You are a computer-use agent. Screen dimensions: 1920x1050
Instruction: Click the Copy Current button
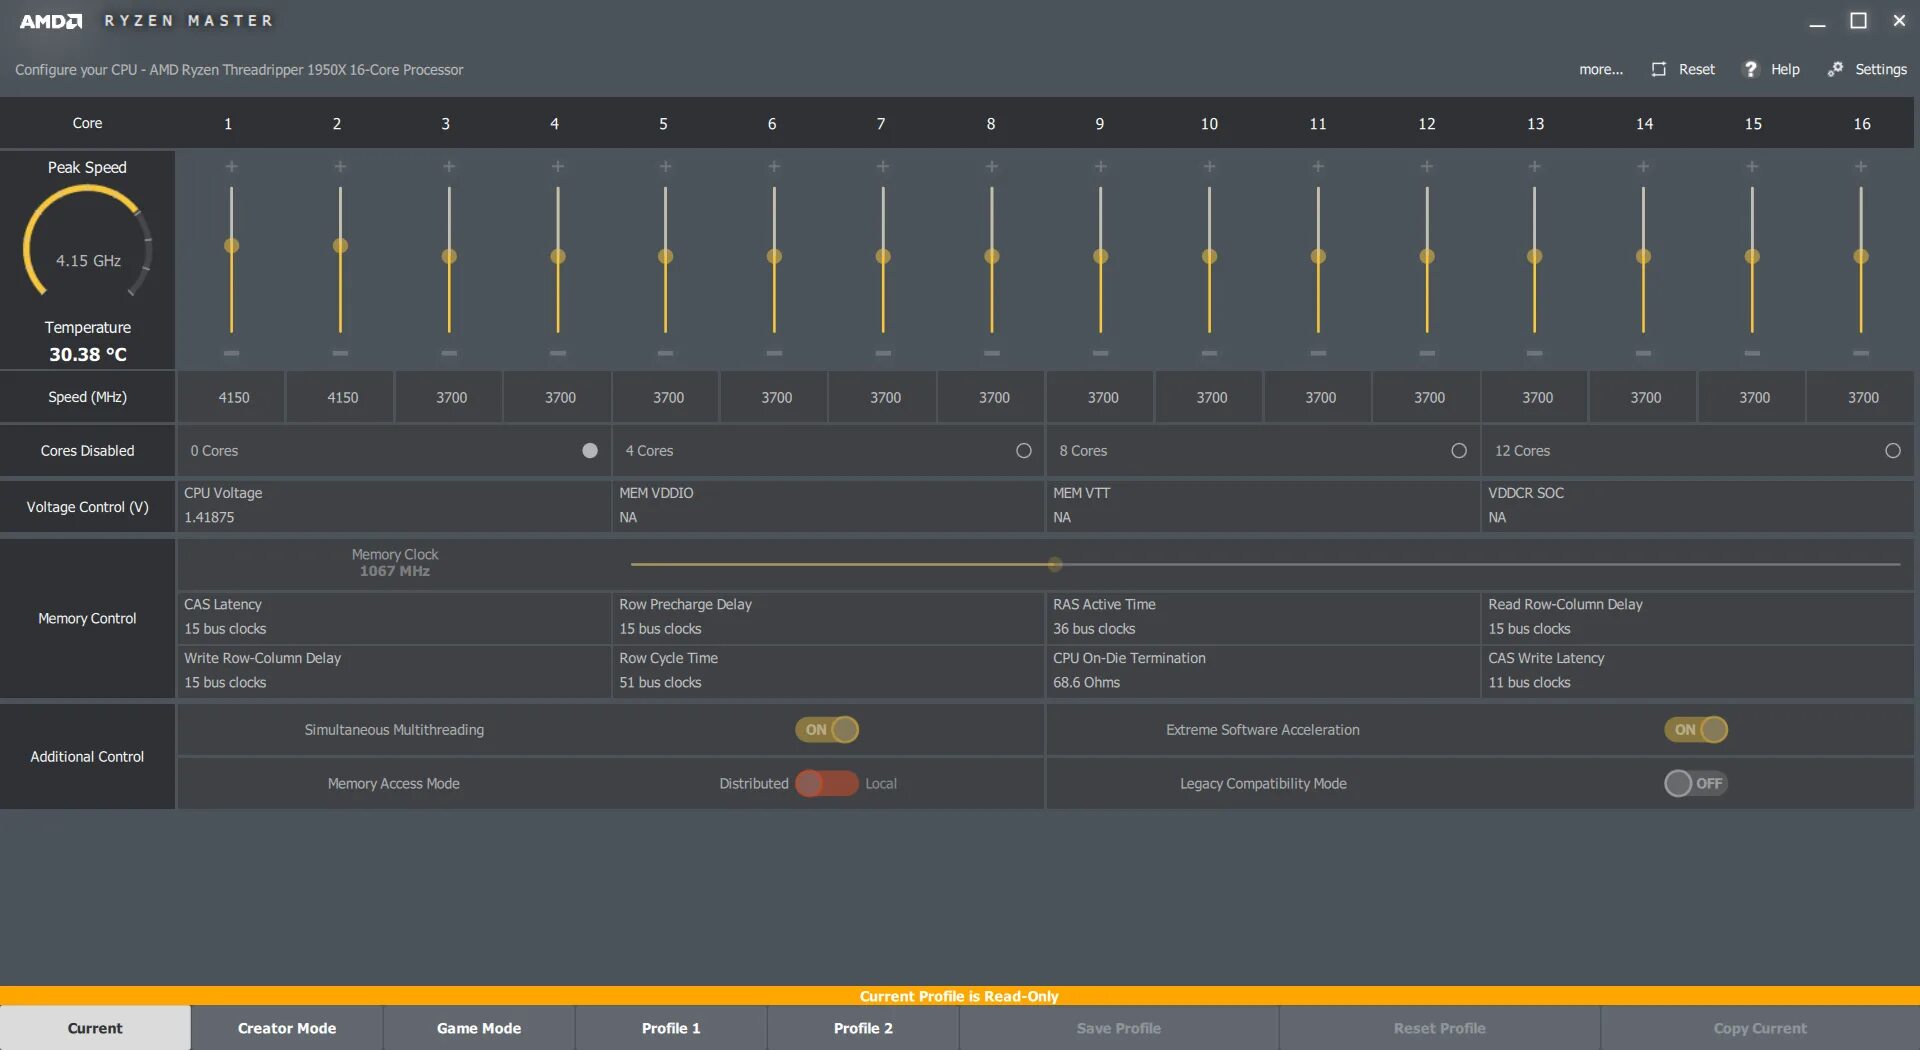pyautogui.click(x=1760, y=1028)
